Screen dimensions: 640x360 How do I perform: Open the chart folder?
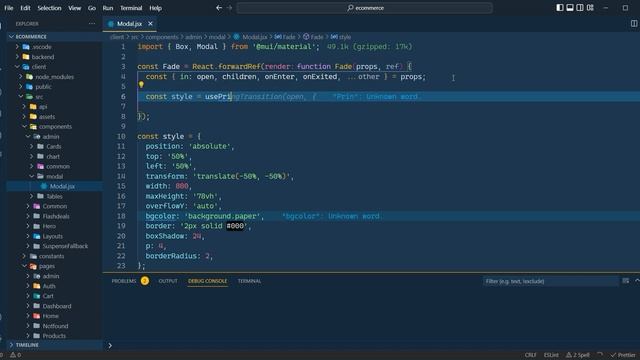54,156
